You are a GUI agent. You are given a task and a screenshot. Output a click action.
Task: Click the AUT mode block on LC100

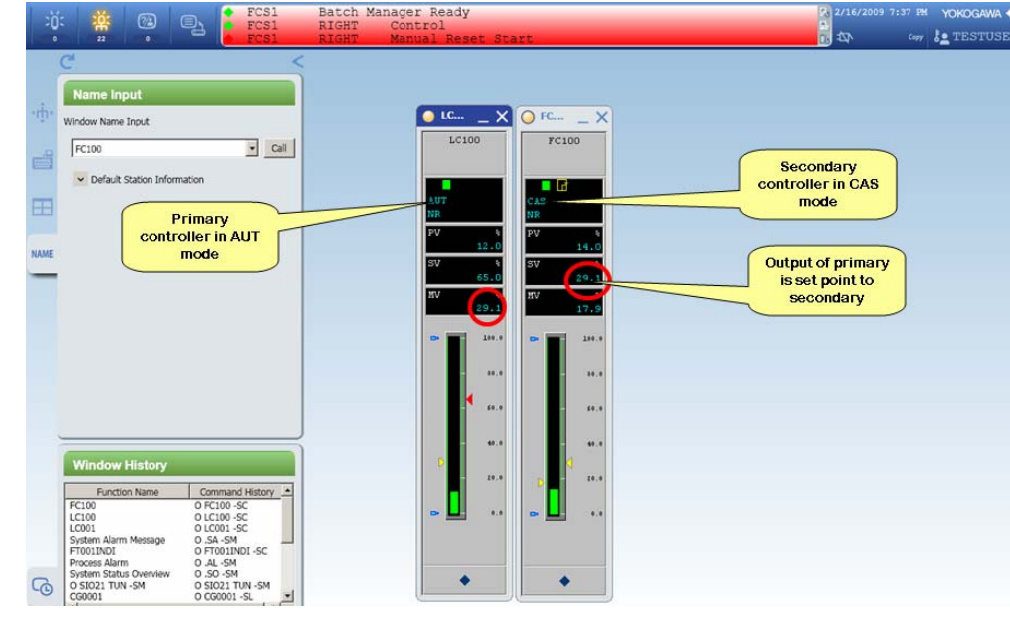click(463, 200)
